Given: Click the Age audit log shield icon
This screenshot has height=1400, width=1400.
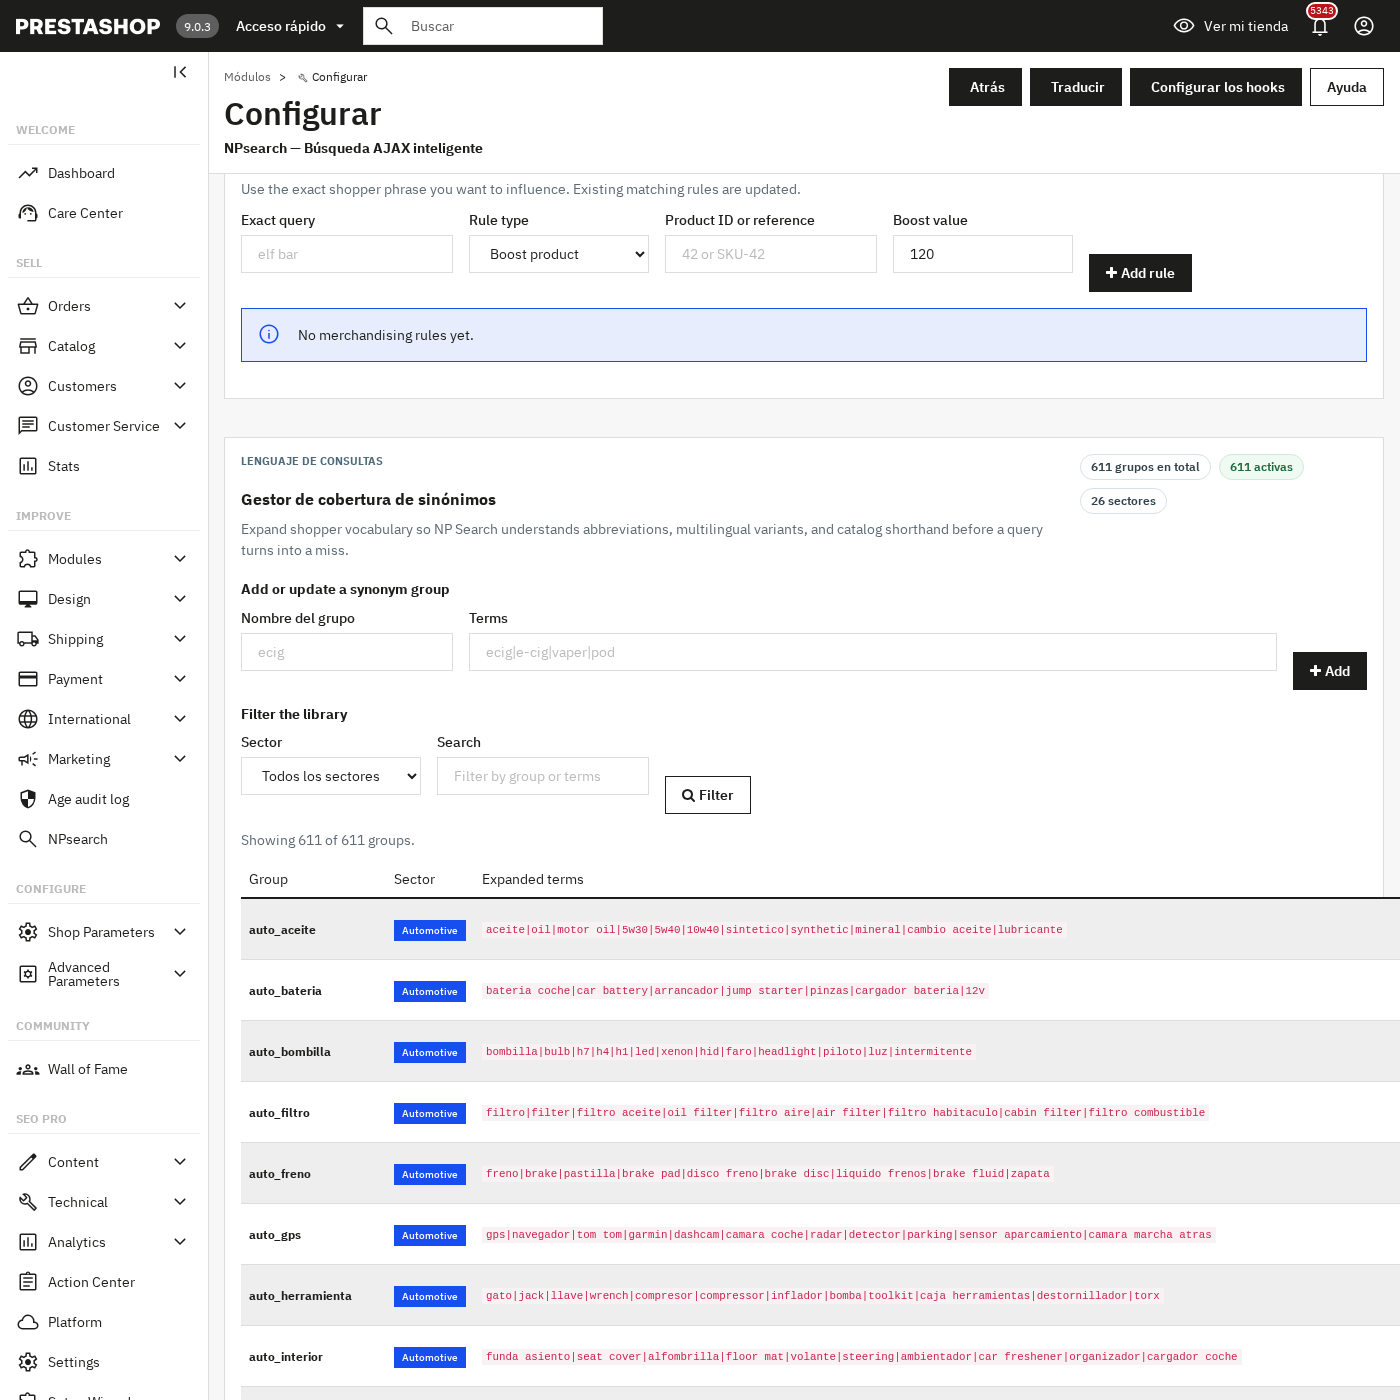Looking at the screenshot, I should [28, 799].
